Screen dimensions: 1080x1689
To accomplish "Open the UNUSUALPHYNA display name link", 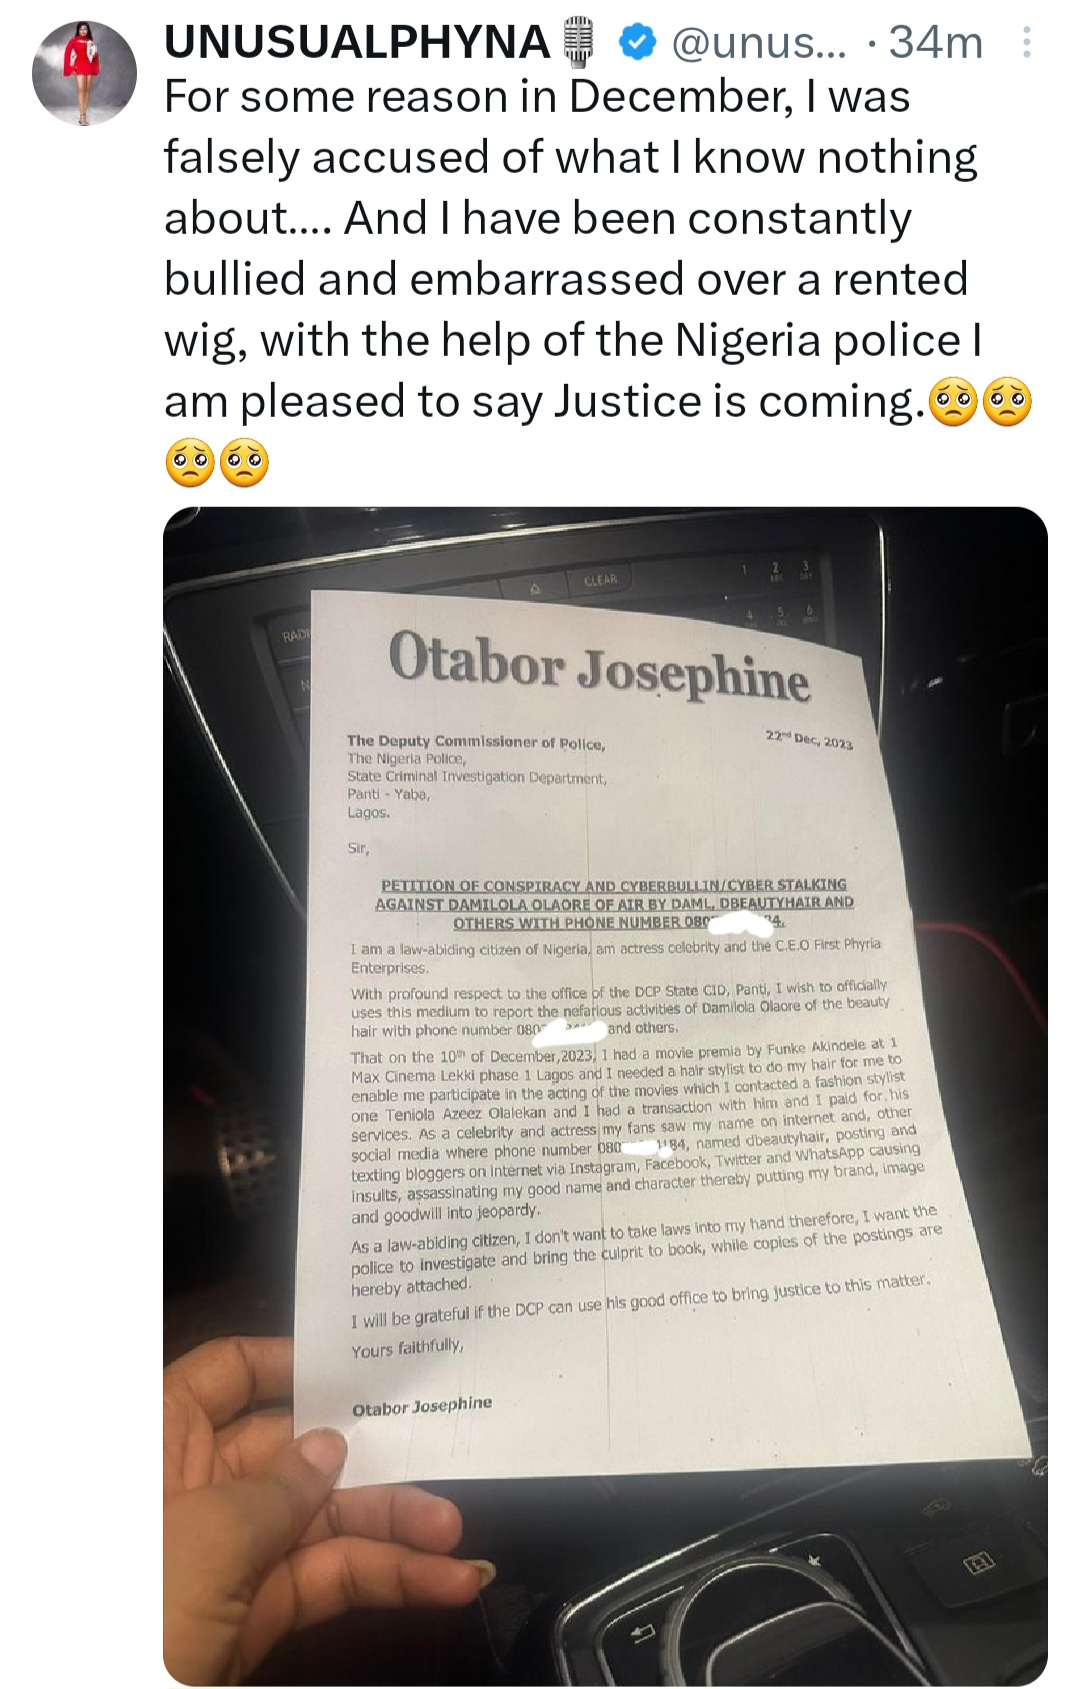I will coord(356,43).
